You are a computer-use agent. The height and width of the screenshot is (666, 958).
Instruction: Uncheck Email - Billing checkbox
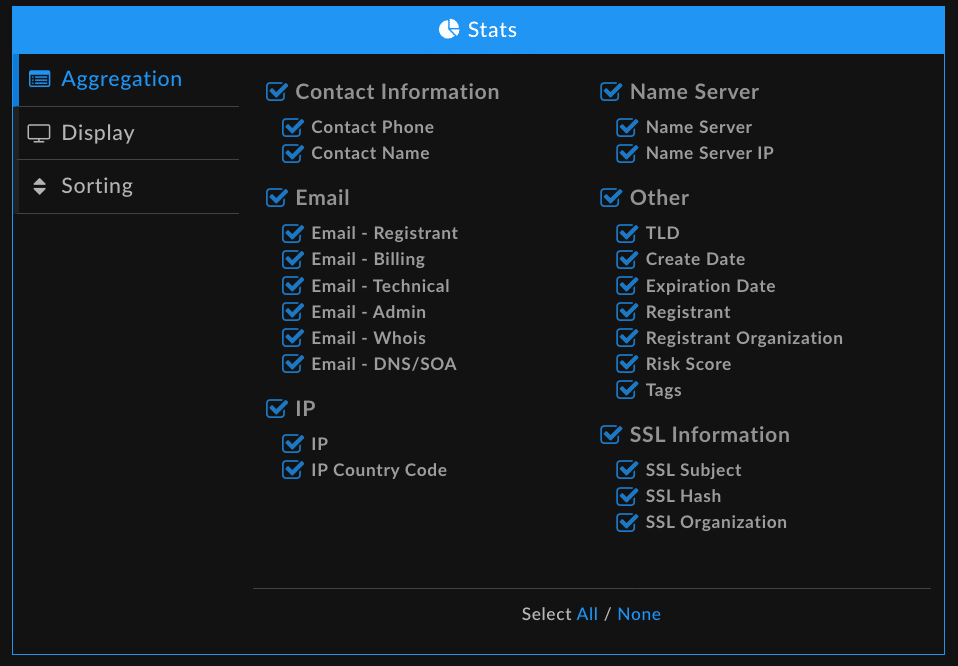[x=293, y=260]
